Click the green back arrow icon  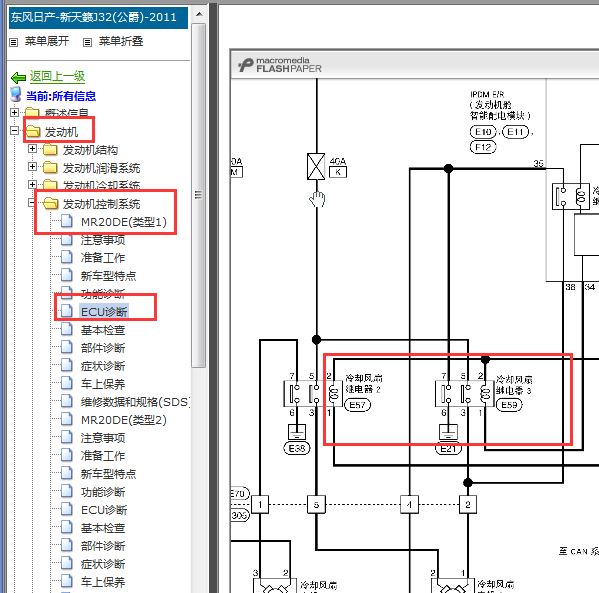click(x=18, y=78)
